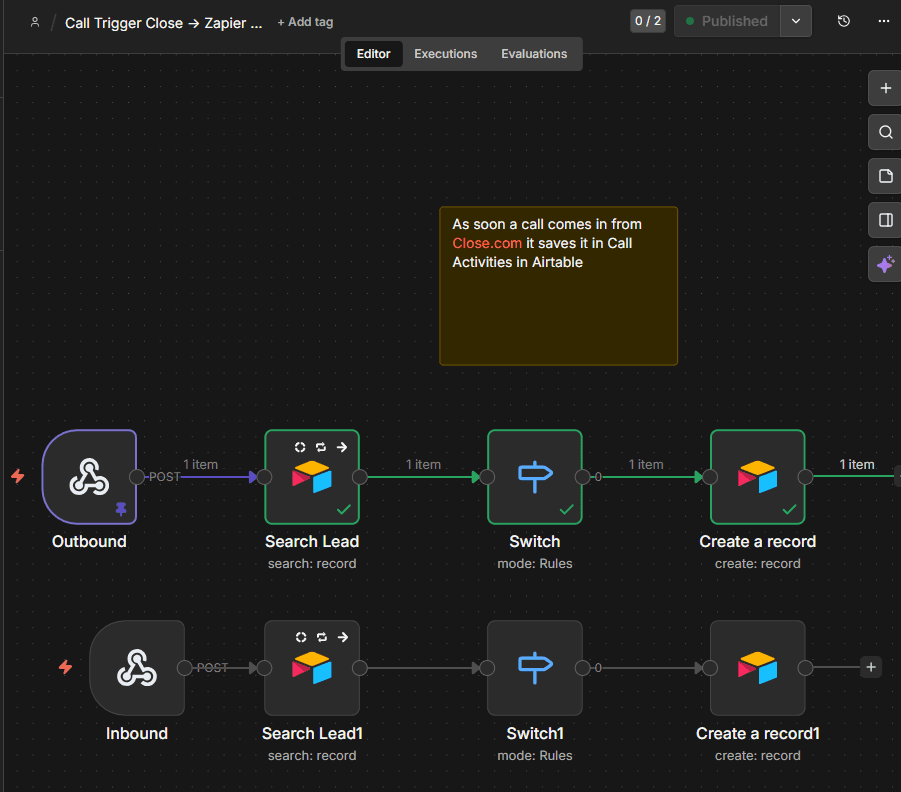Open the Close.com link in sticky note
The image size is (901, 792).
click(487, 243)
